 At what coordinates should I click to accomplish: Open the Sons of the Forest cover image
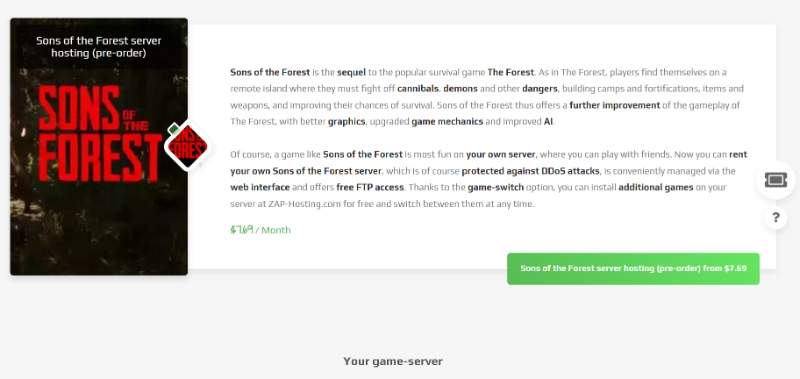[99, 147]
